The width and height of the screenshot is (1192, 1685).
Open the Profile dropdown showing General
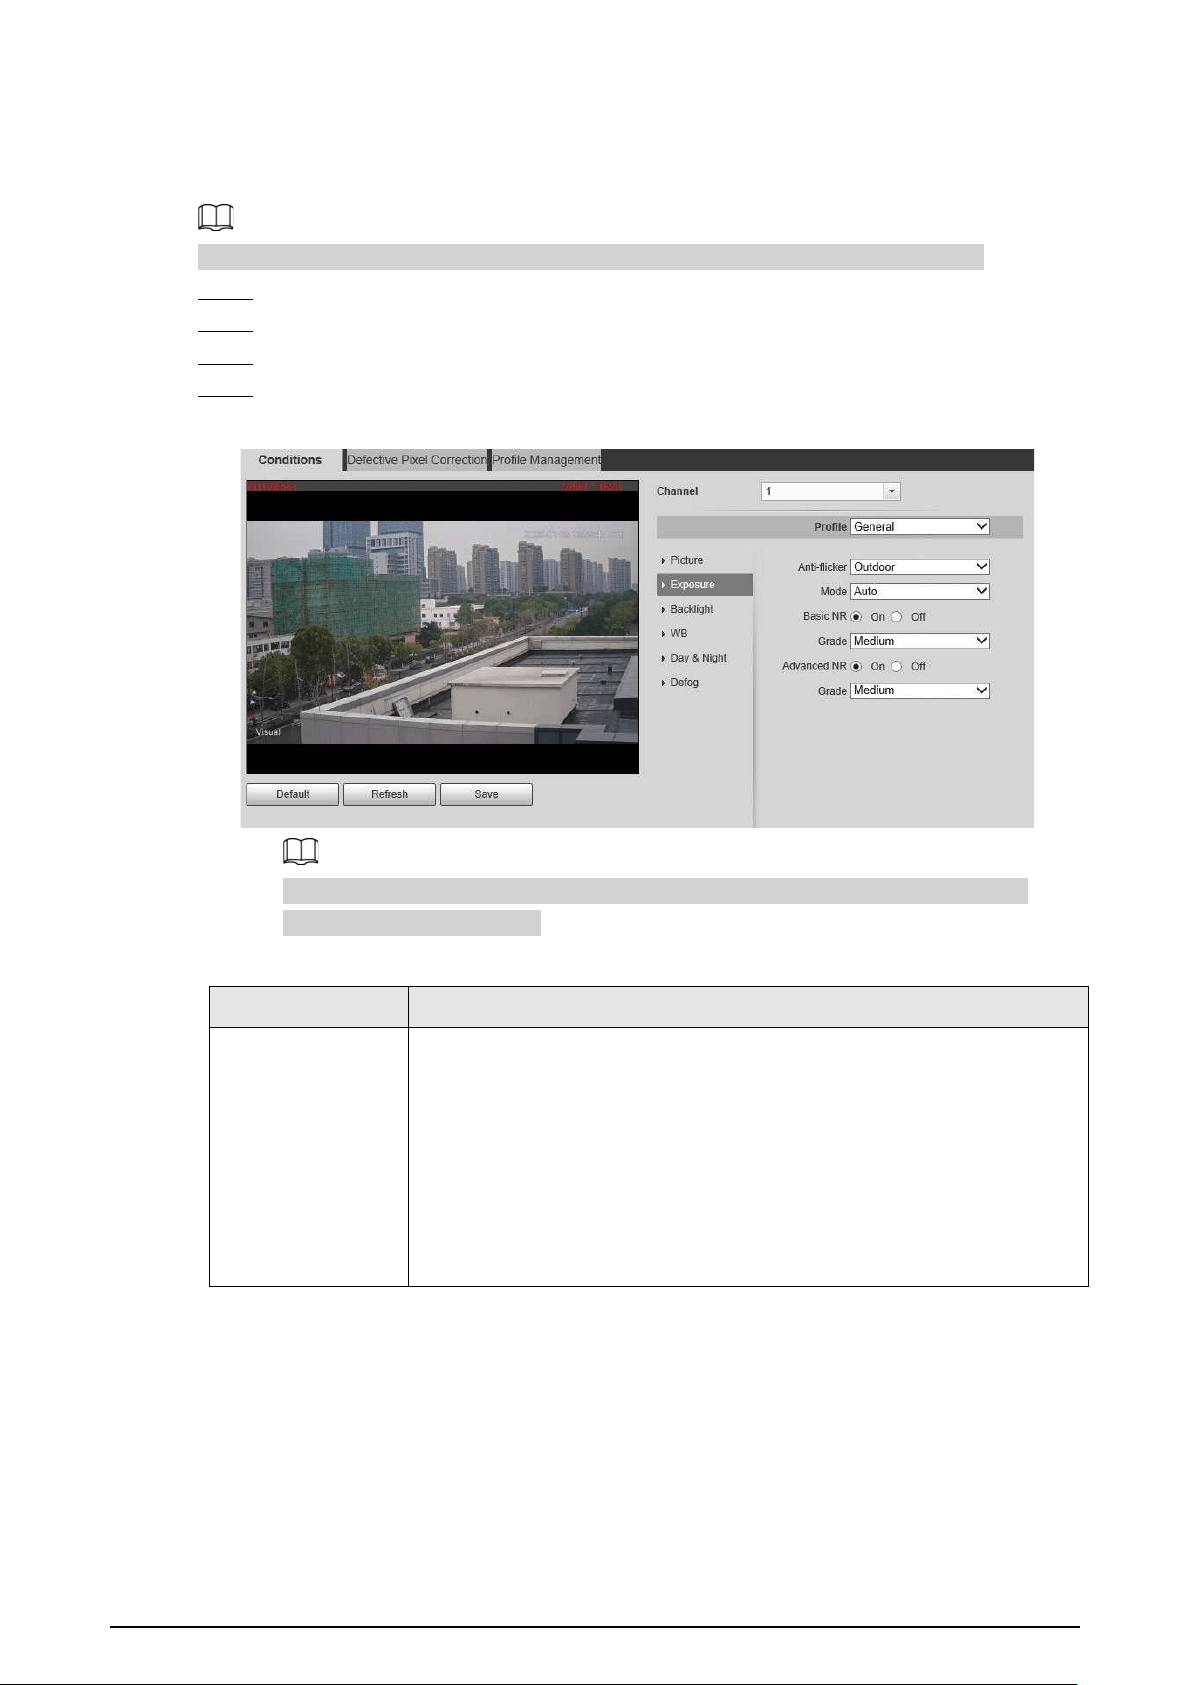[920, 527]
